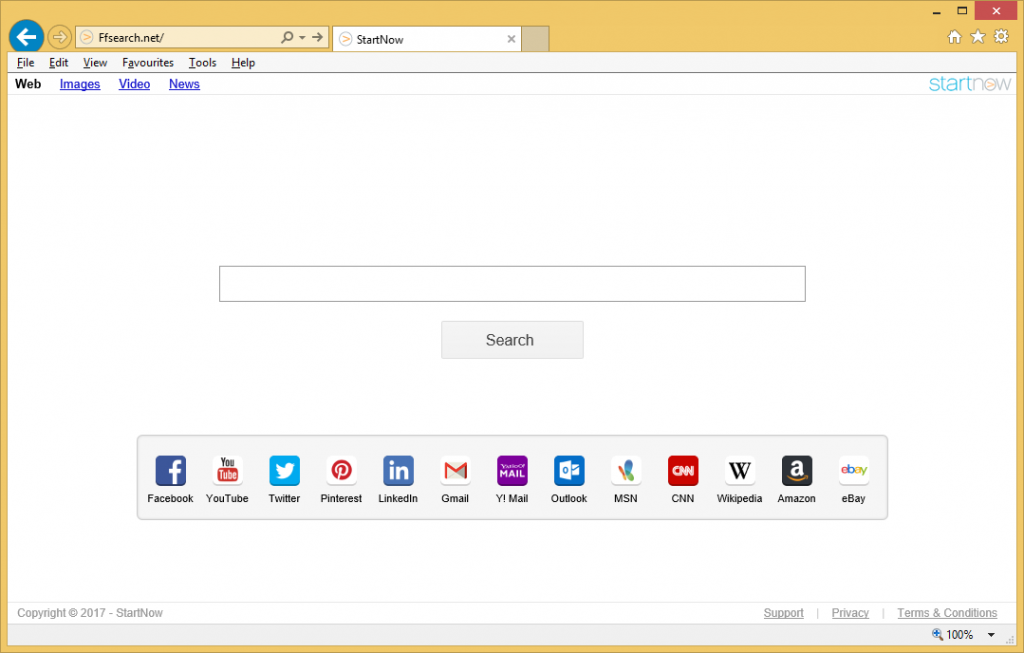Switch to the Images search tab

coord(80,84)
